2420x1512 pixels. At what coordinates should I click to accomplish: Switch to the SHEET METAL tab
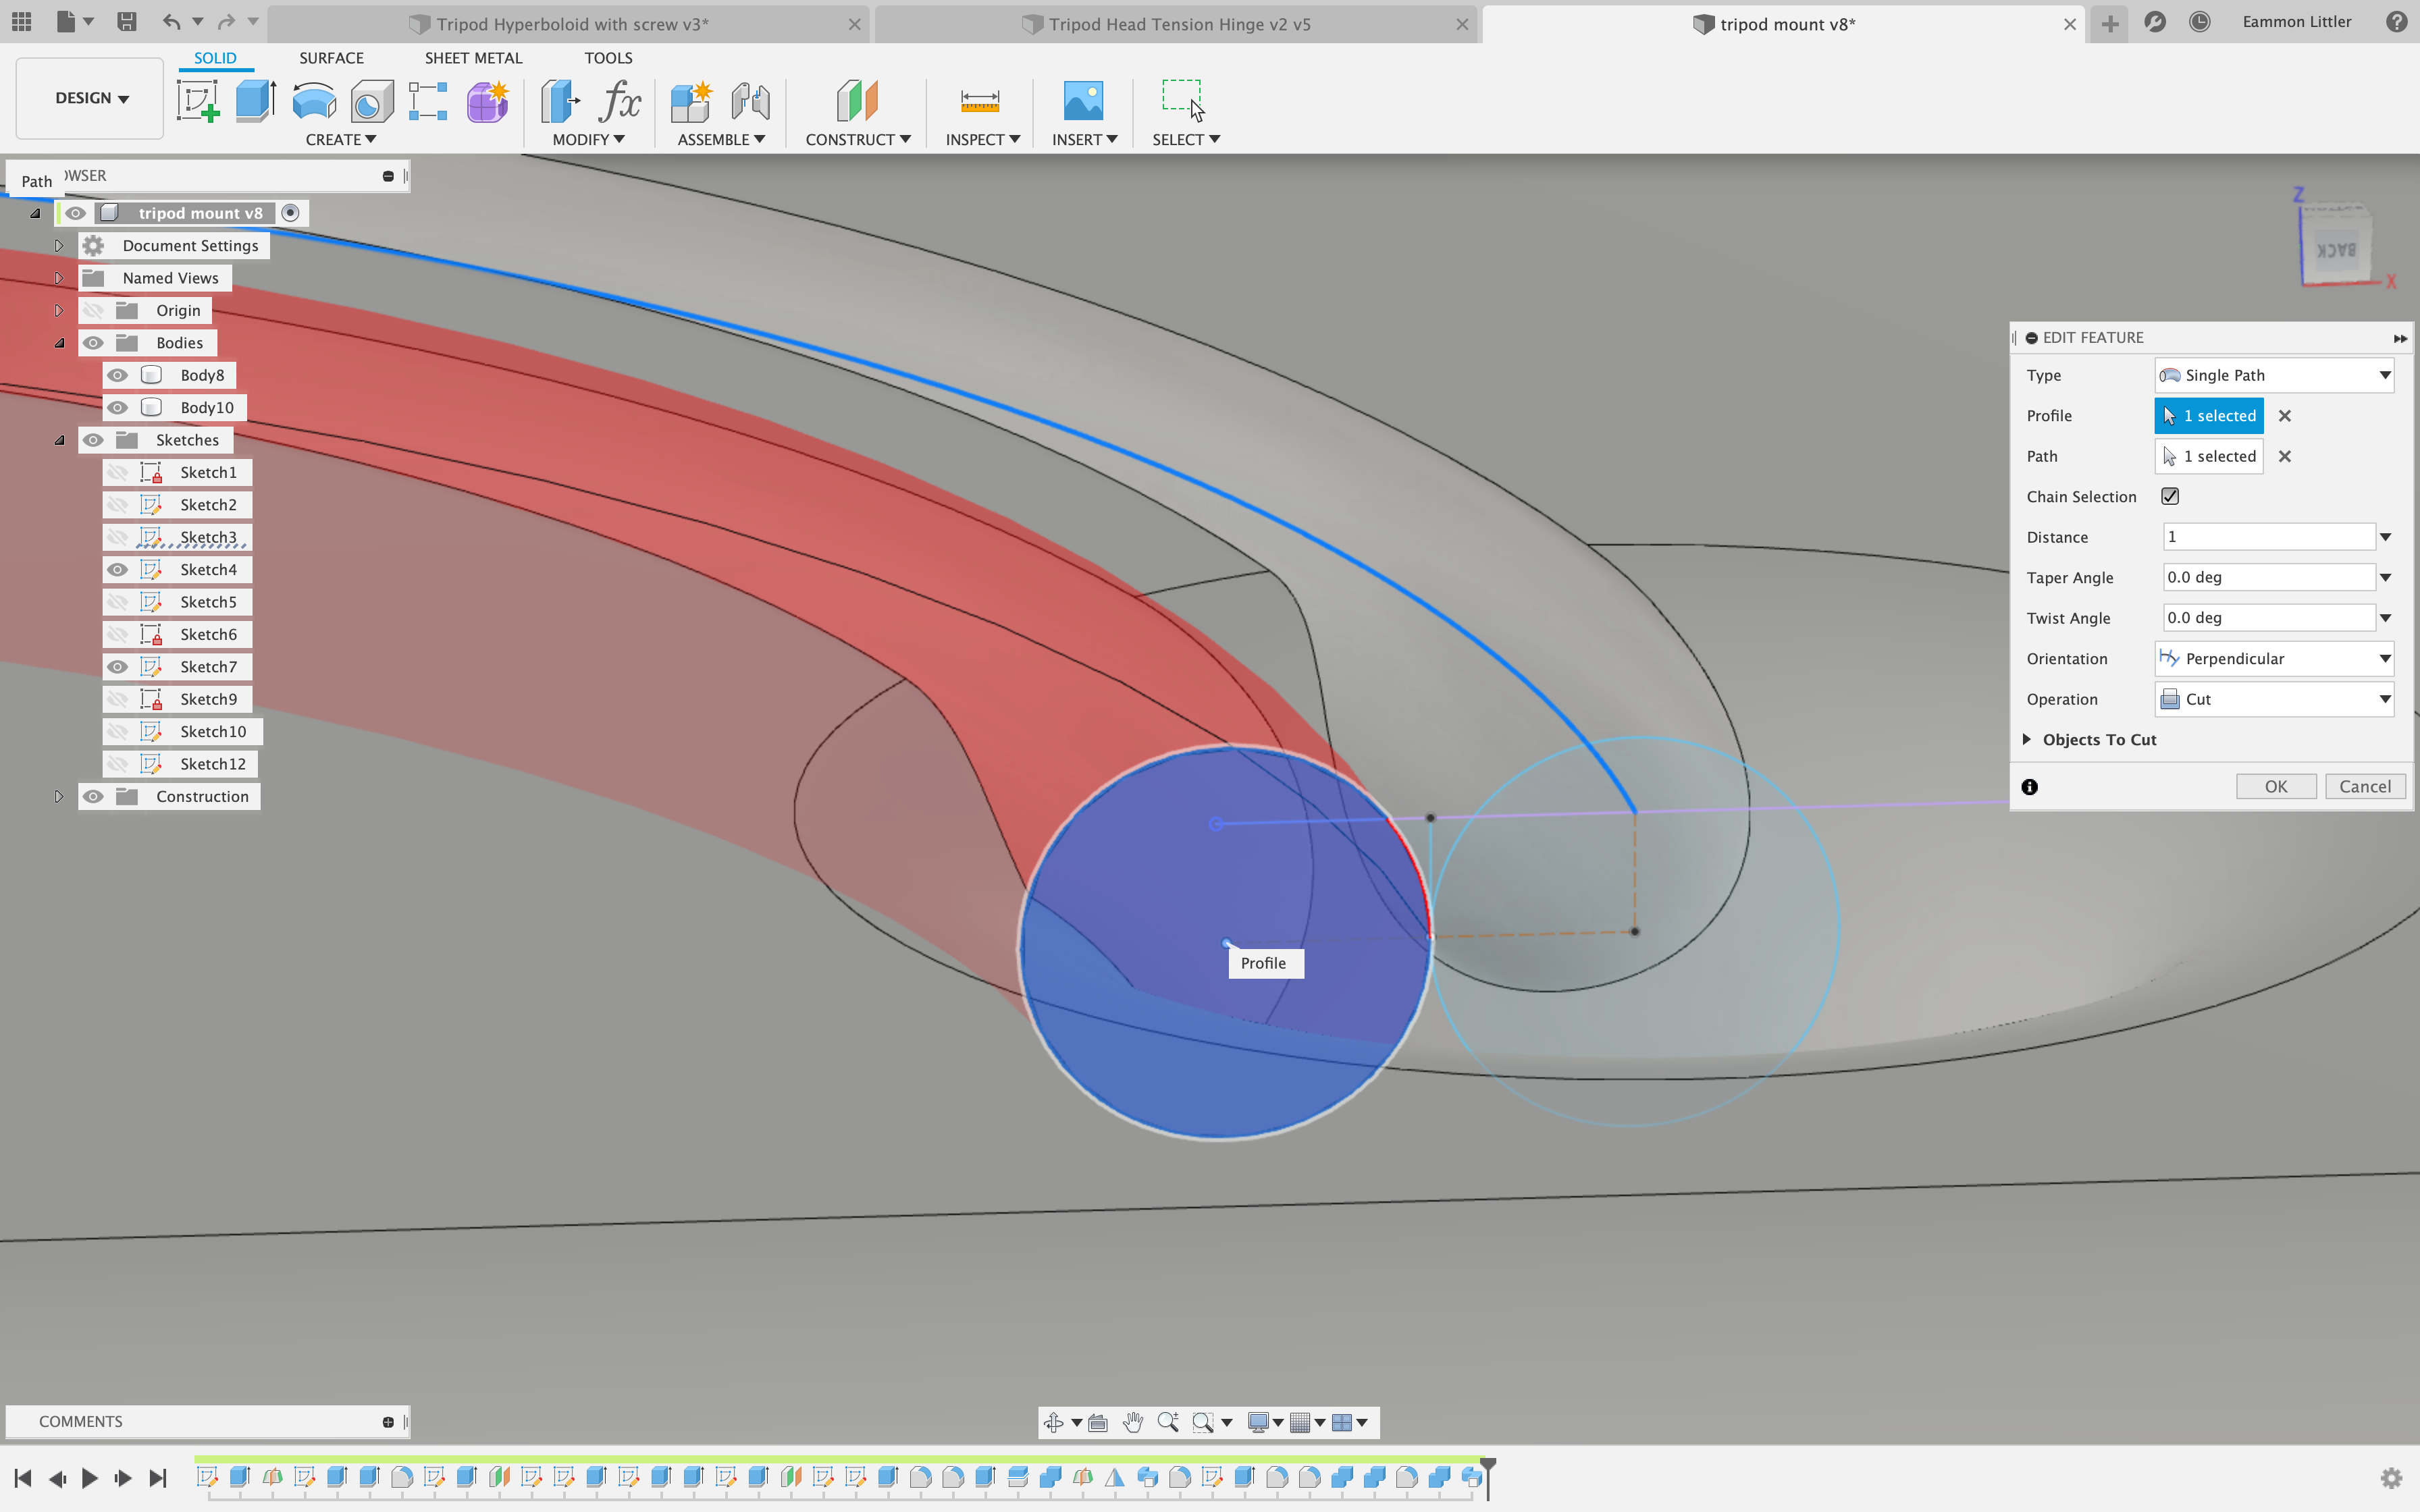click(472, 57)
